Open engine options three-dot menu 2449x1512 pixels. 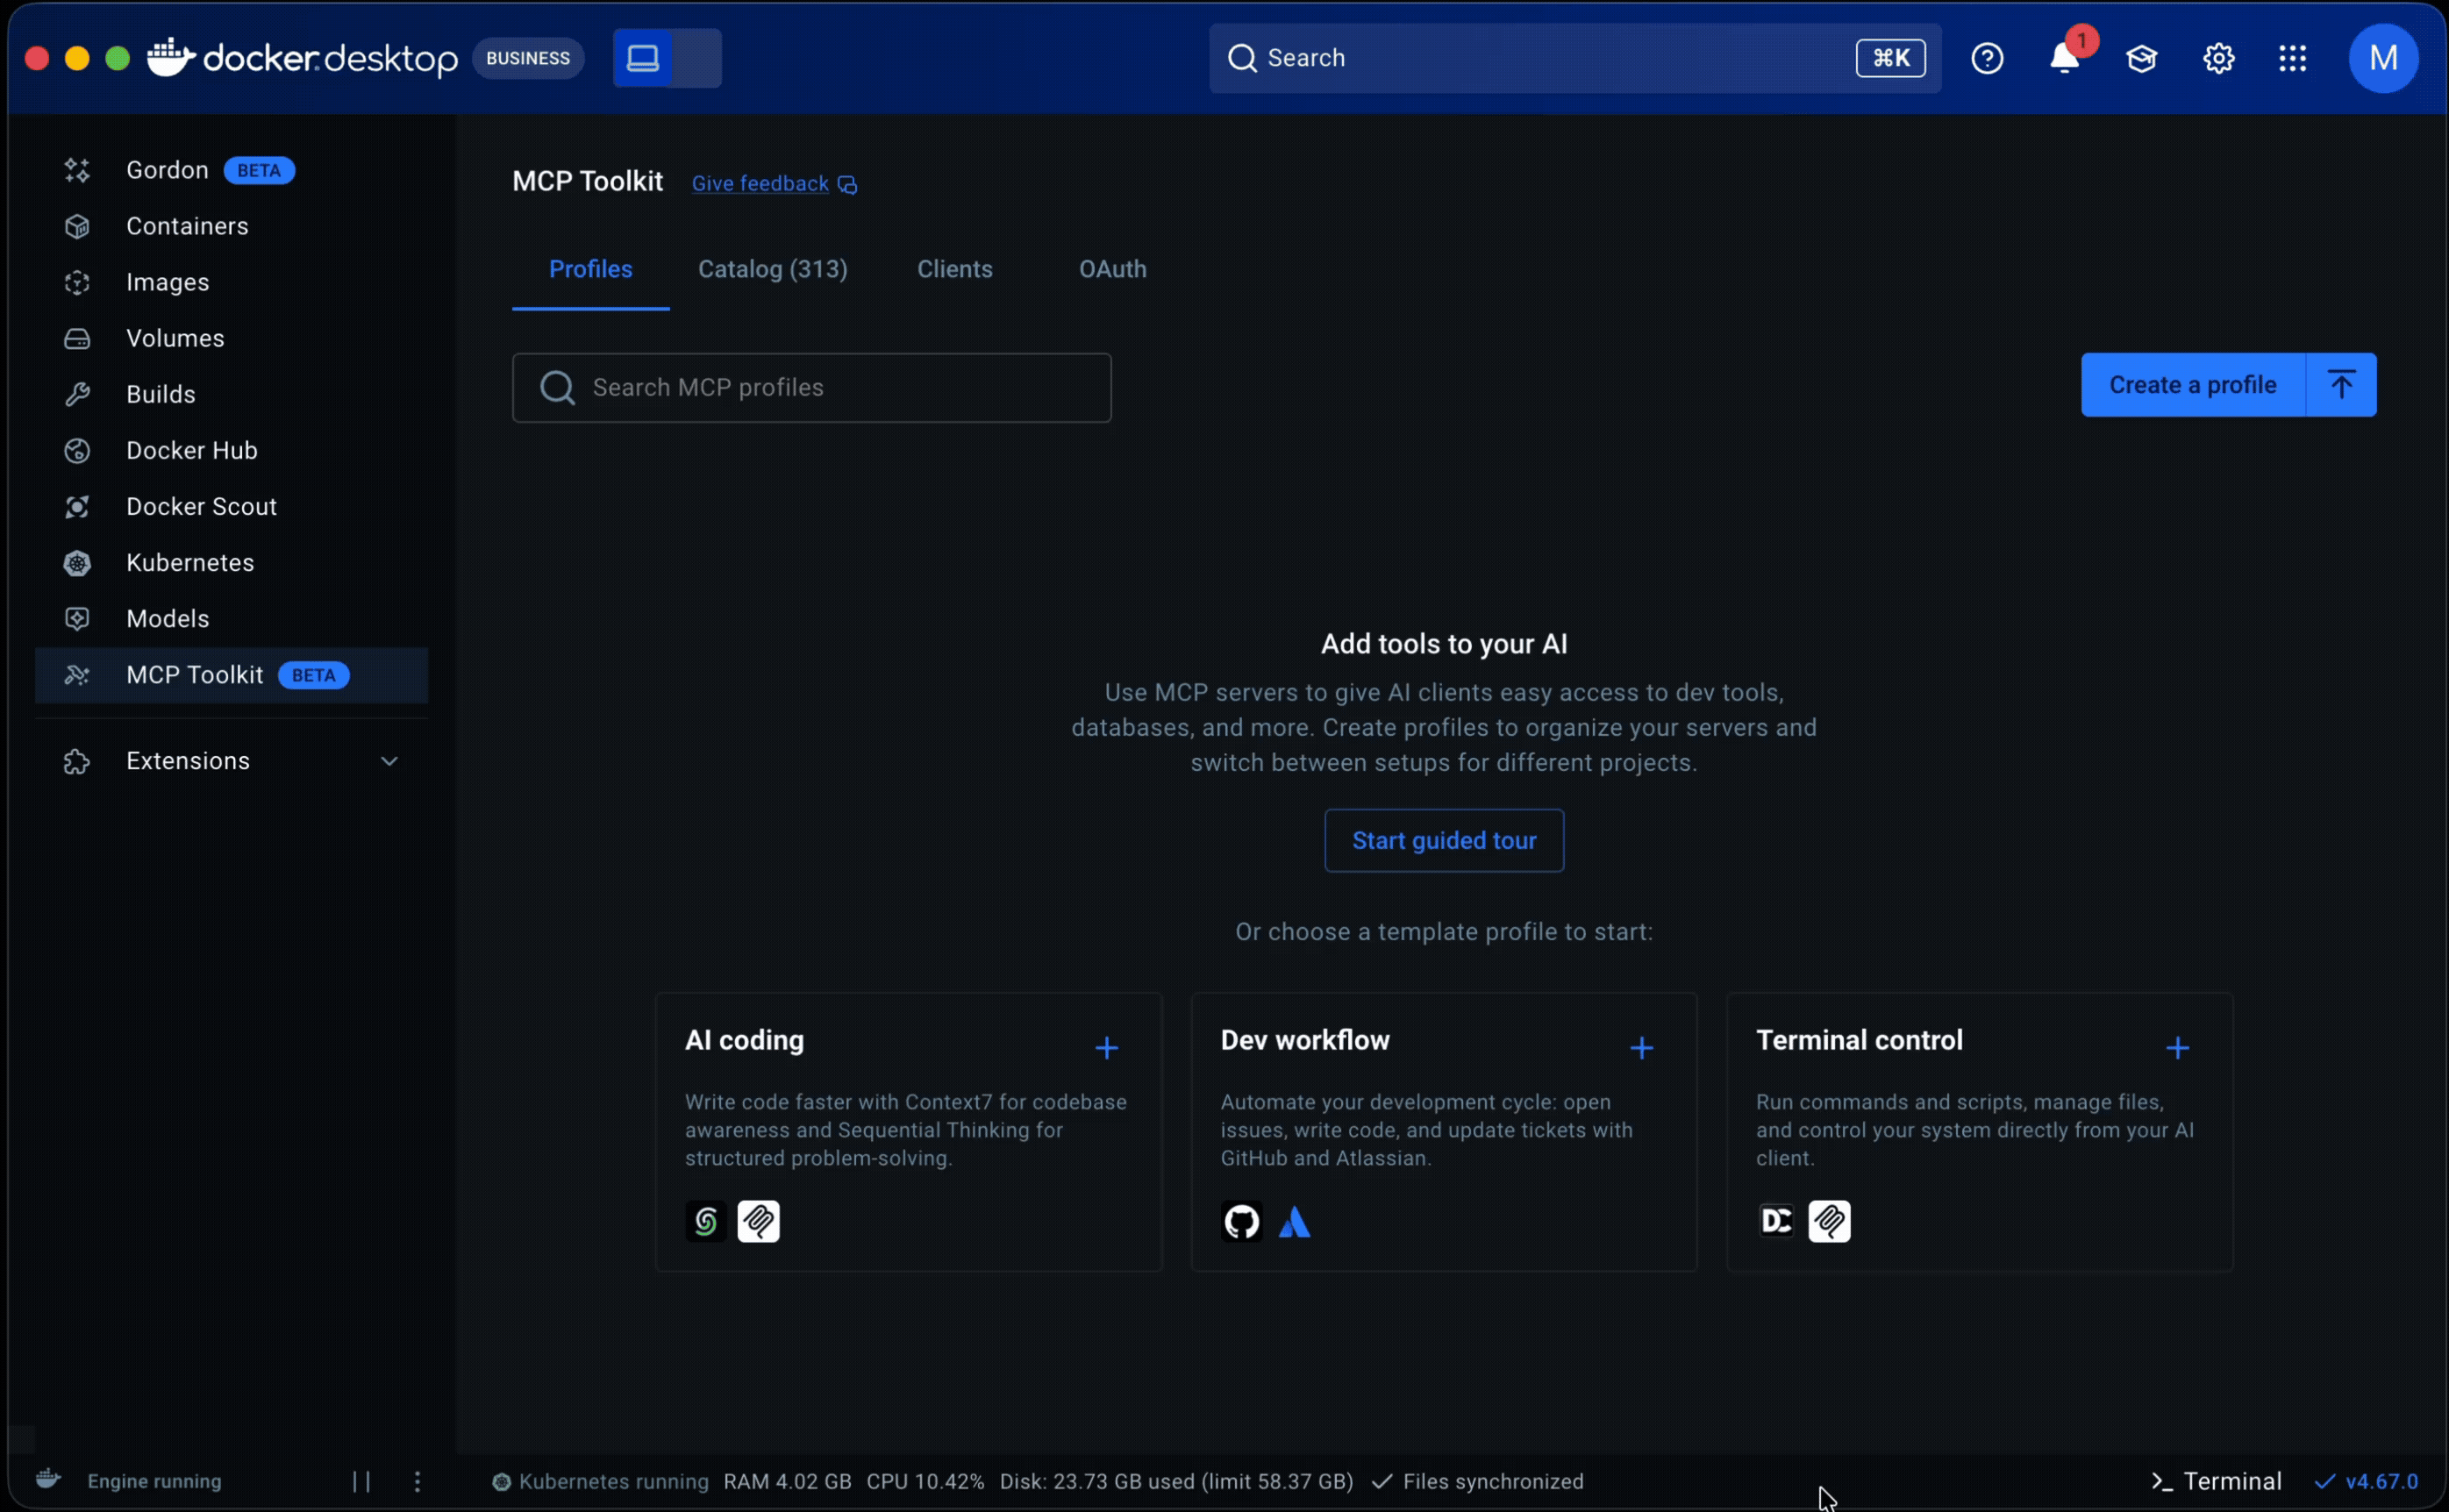coord(417,1481)
